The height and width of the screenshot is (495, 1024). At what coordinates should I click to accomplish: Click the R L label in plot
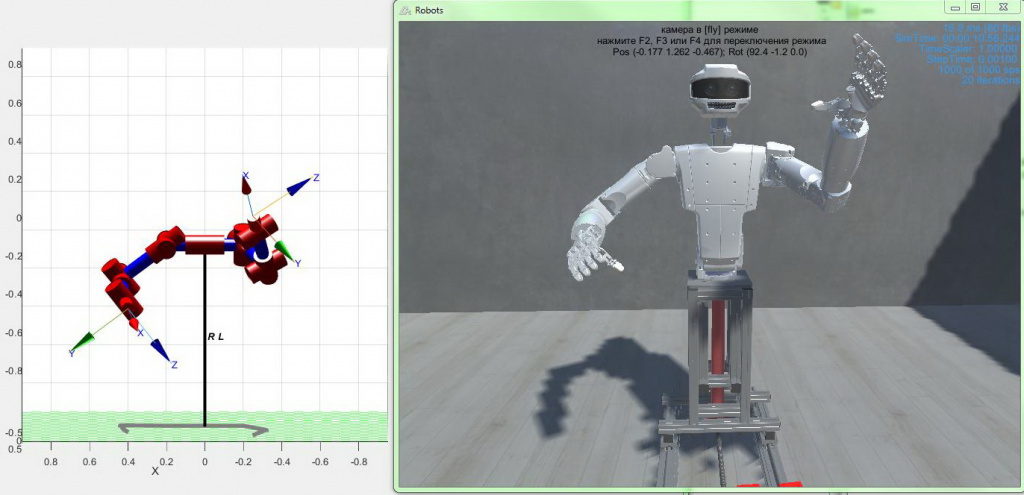[216, 337]
